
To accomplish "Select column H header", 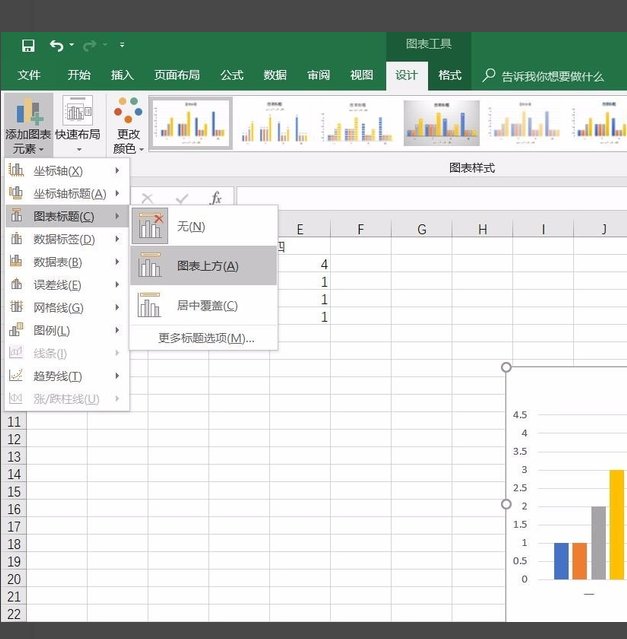I will click(x=482, y=229).
